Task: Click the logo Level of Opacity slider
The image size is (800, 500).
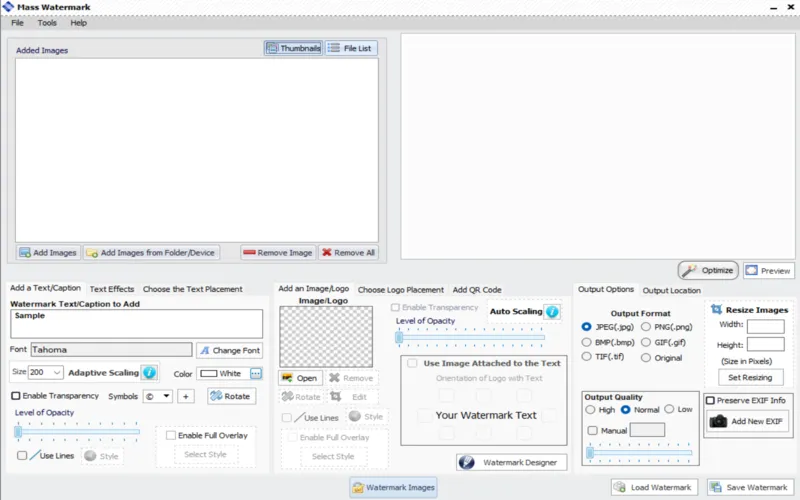Action: [x=470, y=337]
